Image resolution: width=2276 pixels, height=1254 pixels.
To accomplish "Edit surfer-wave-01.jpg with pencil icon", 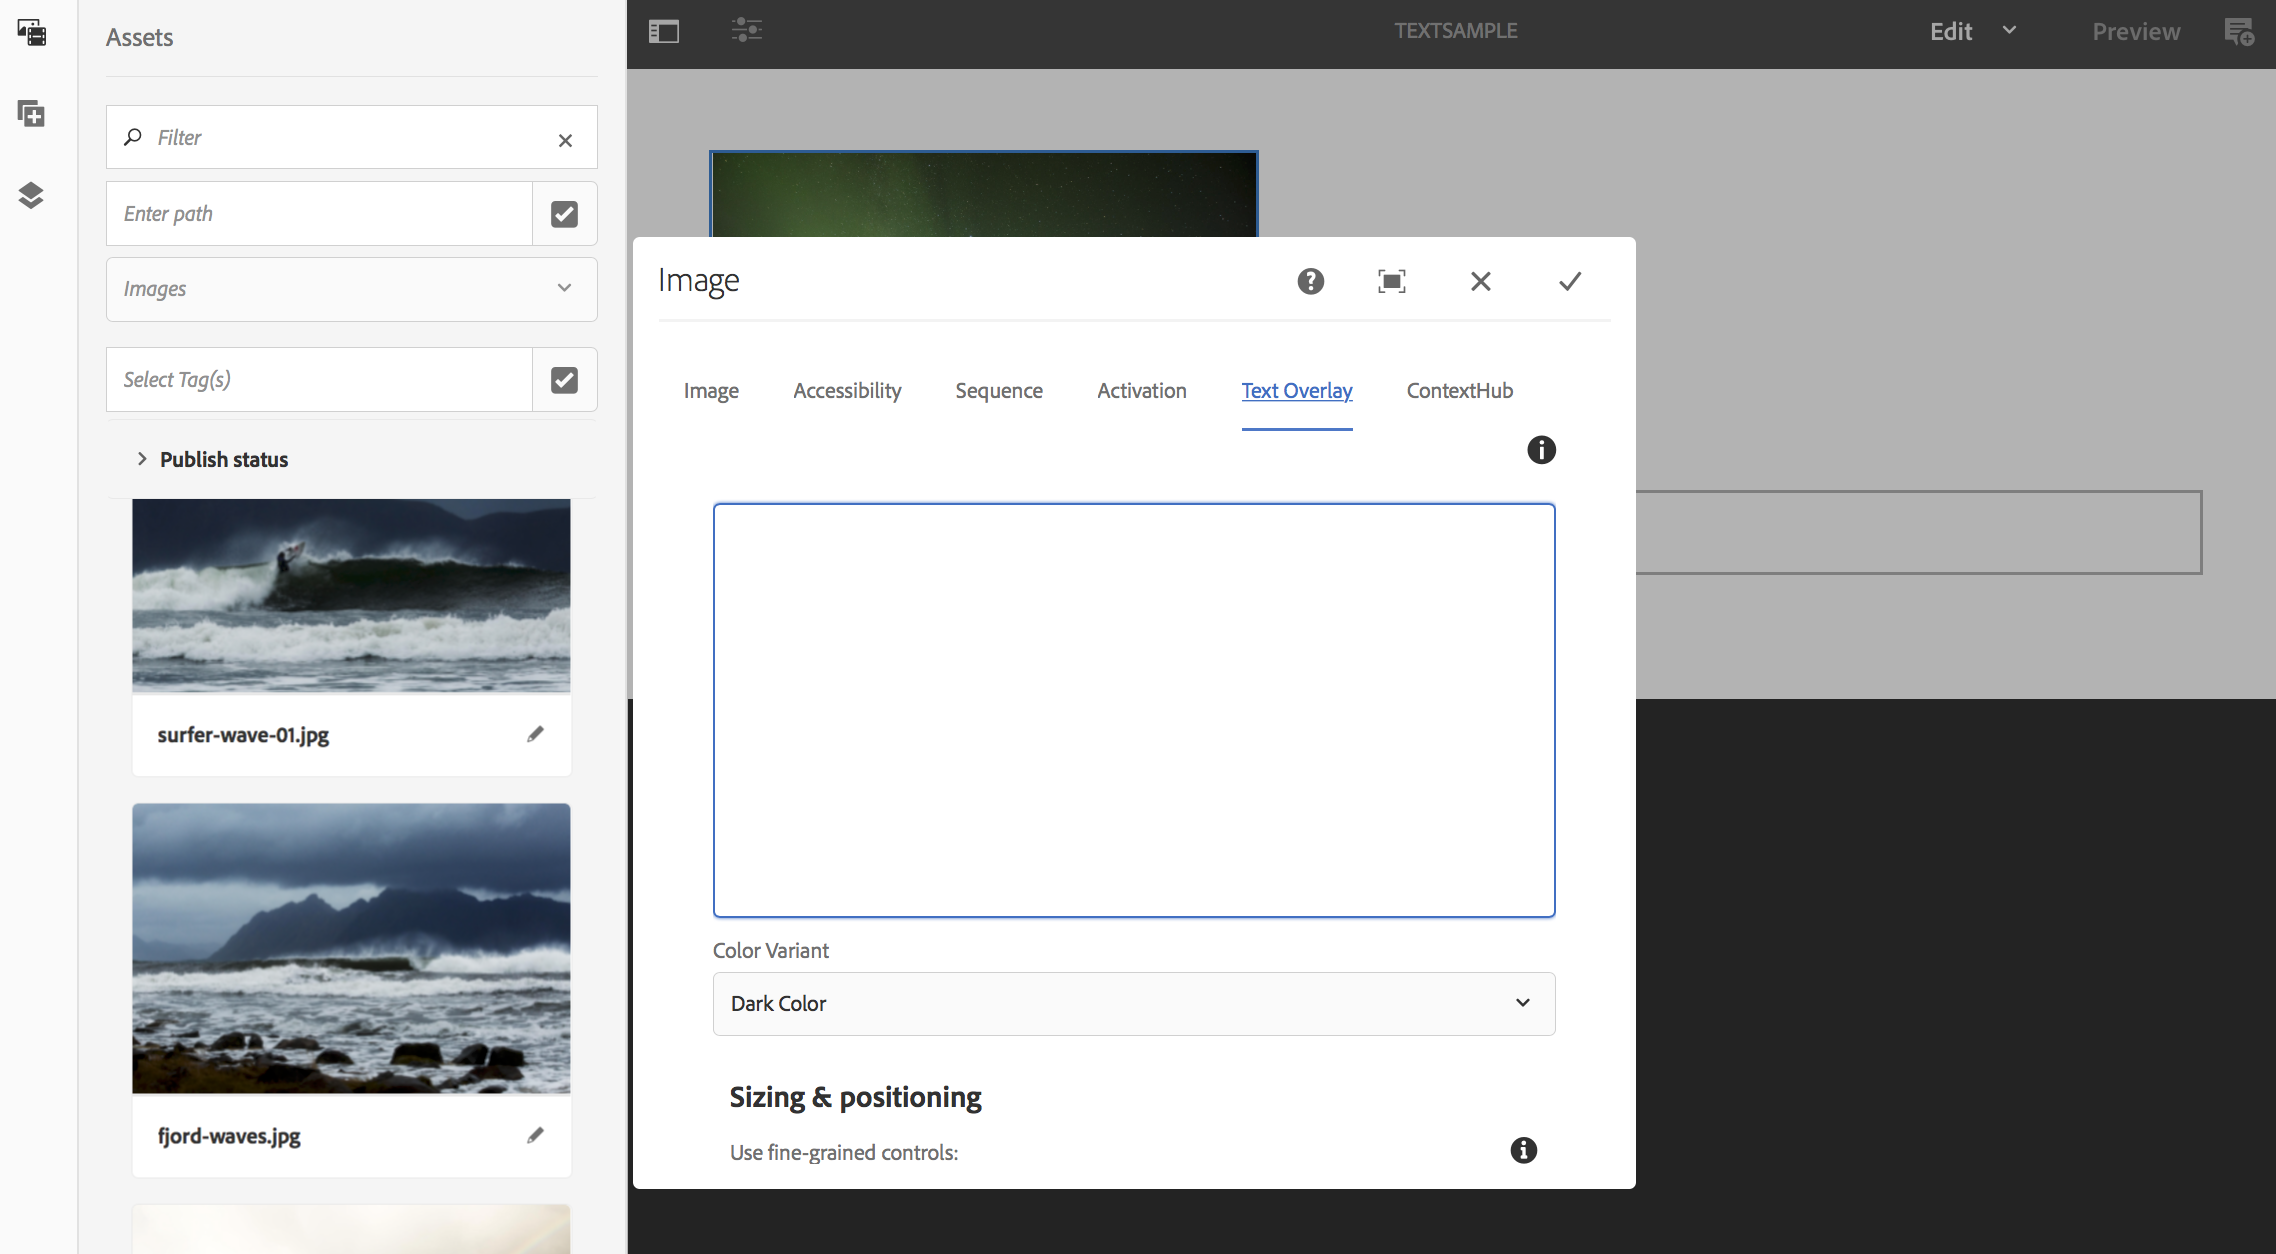I will pos(536,735).
